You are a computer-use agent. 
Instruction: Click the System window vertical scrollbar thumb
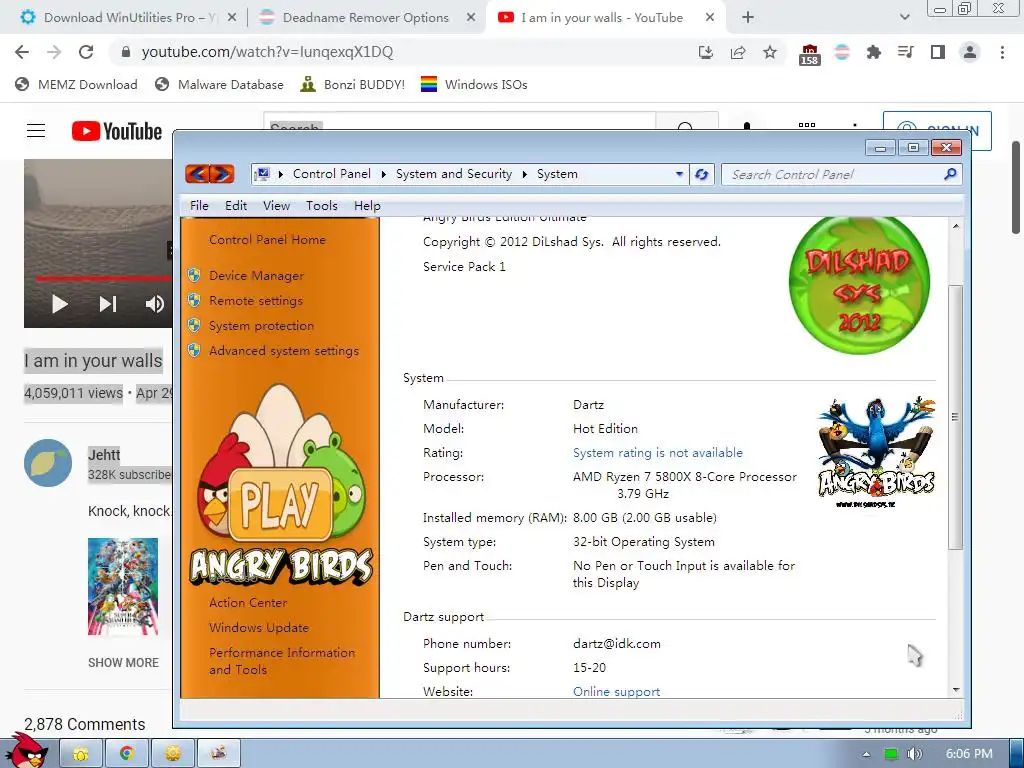(955, 416)
